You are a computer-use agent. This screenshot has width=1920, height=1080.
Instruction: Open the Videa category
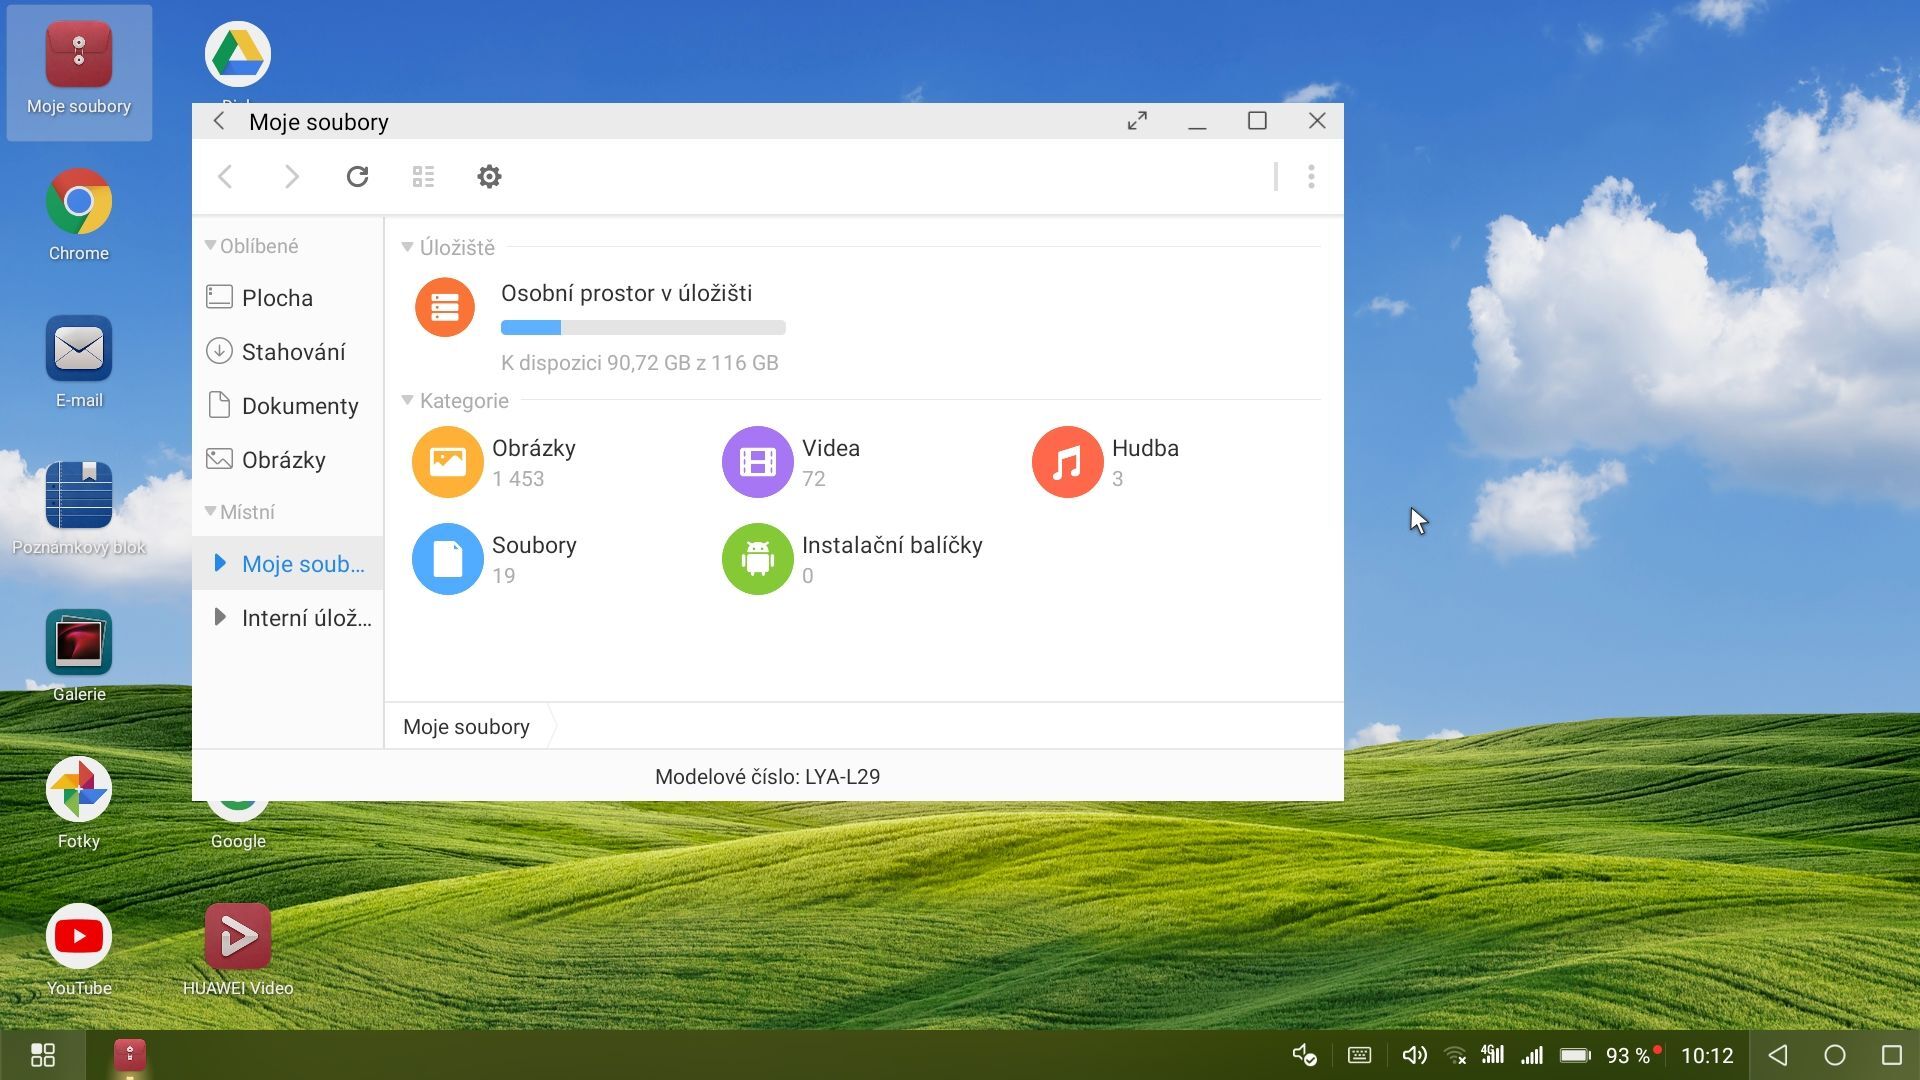click(758, 462)
